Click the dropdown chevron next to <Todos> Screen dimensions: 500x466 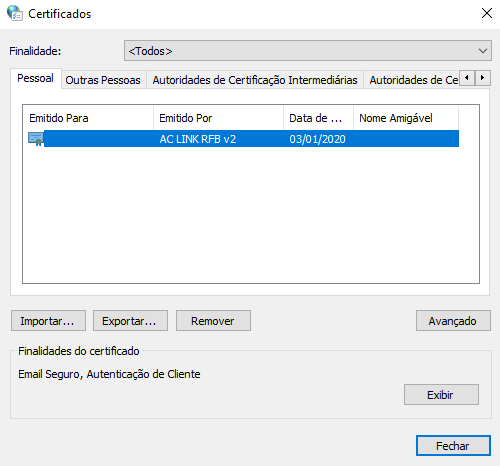pyautogui.click(x=483, y=51)
